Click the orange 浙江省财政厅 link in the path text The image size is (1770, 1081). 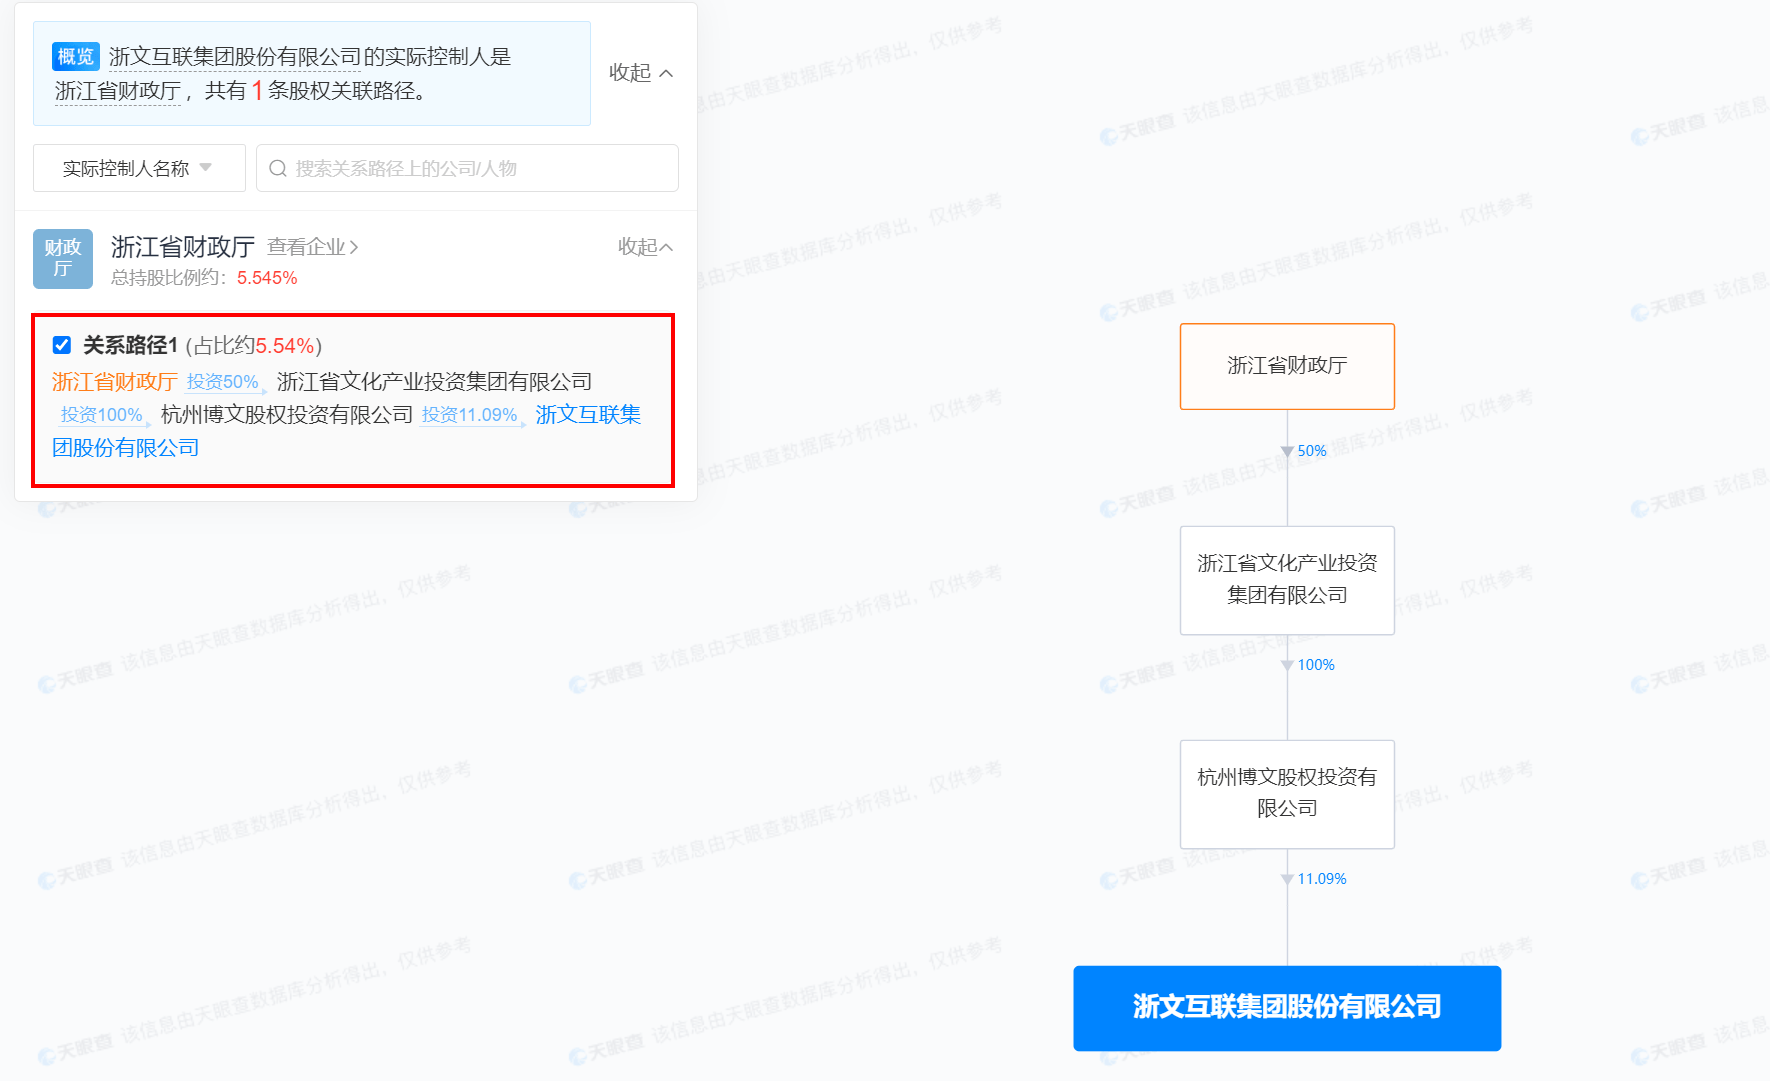115,382
